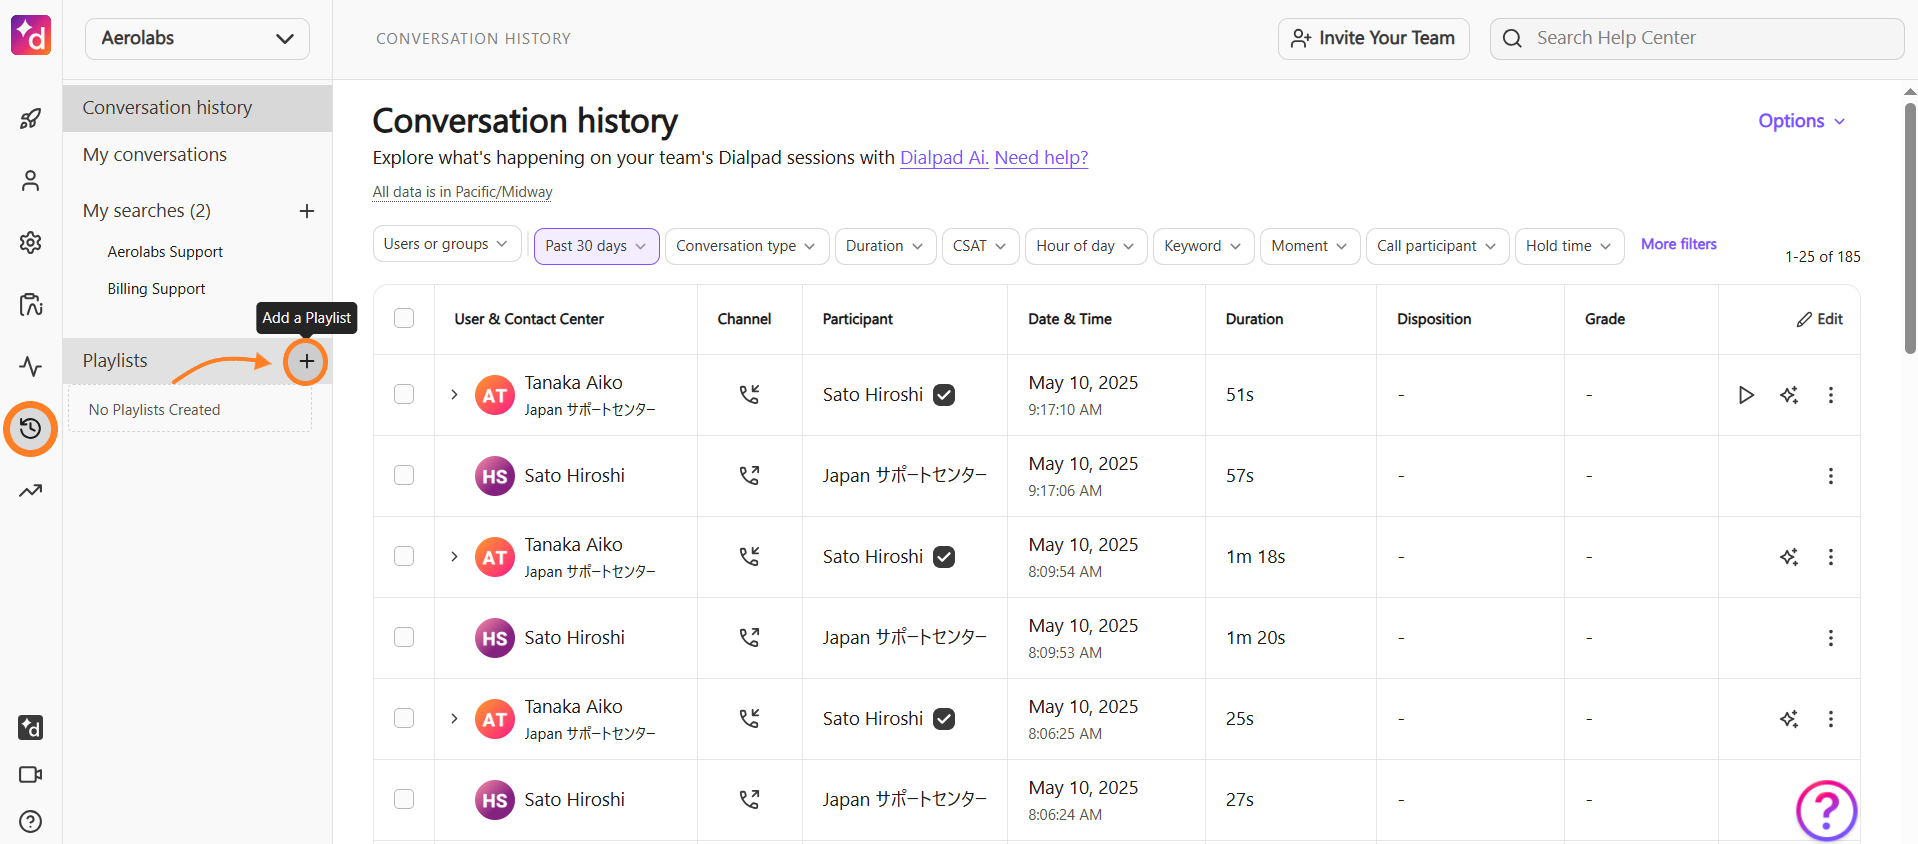Open the help question mark icon in sidebar

31,821
